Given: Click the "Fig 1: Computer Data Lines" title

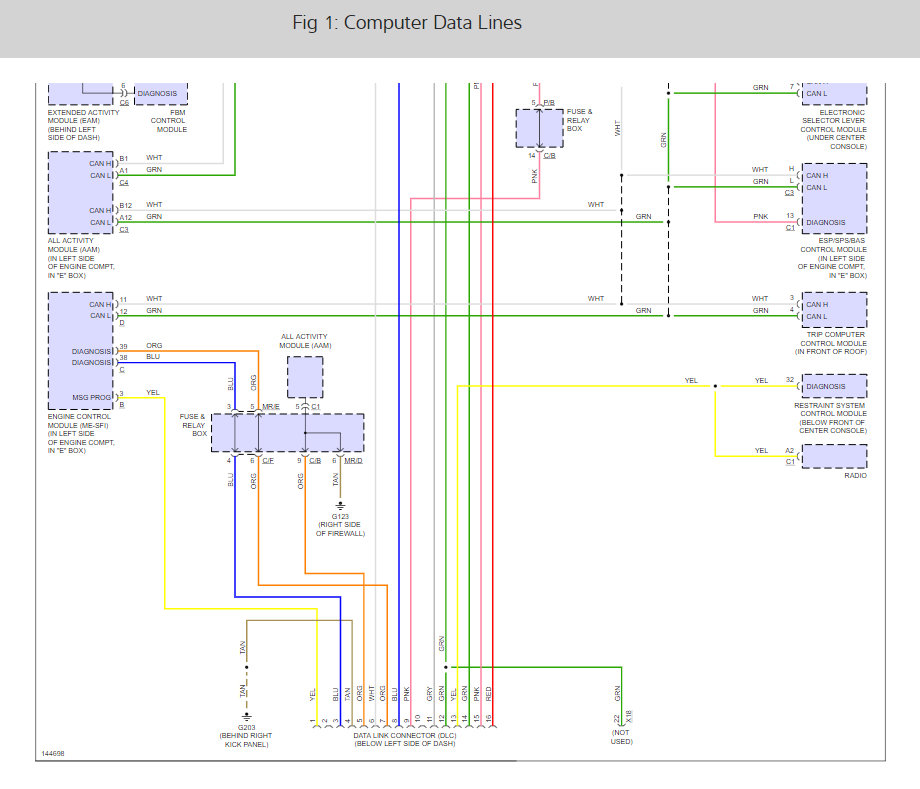Looking at the screenshot, I should click(x=407, y=22).
